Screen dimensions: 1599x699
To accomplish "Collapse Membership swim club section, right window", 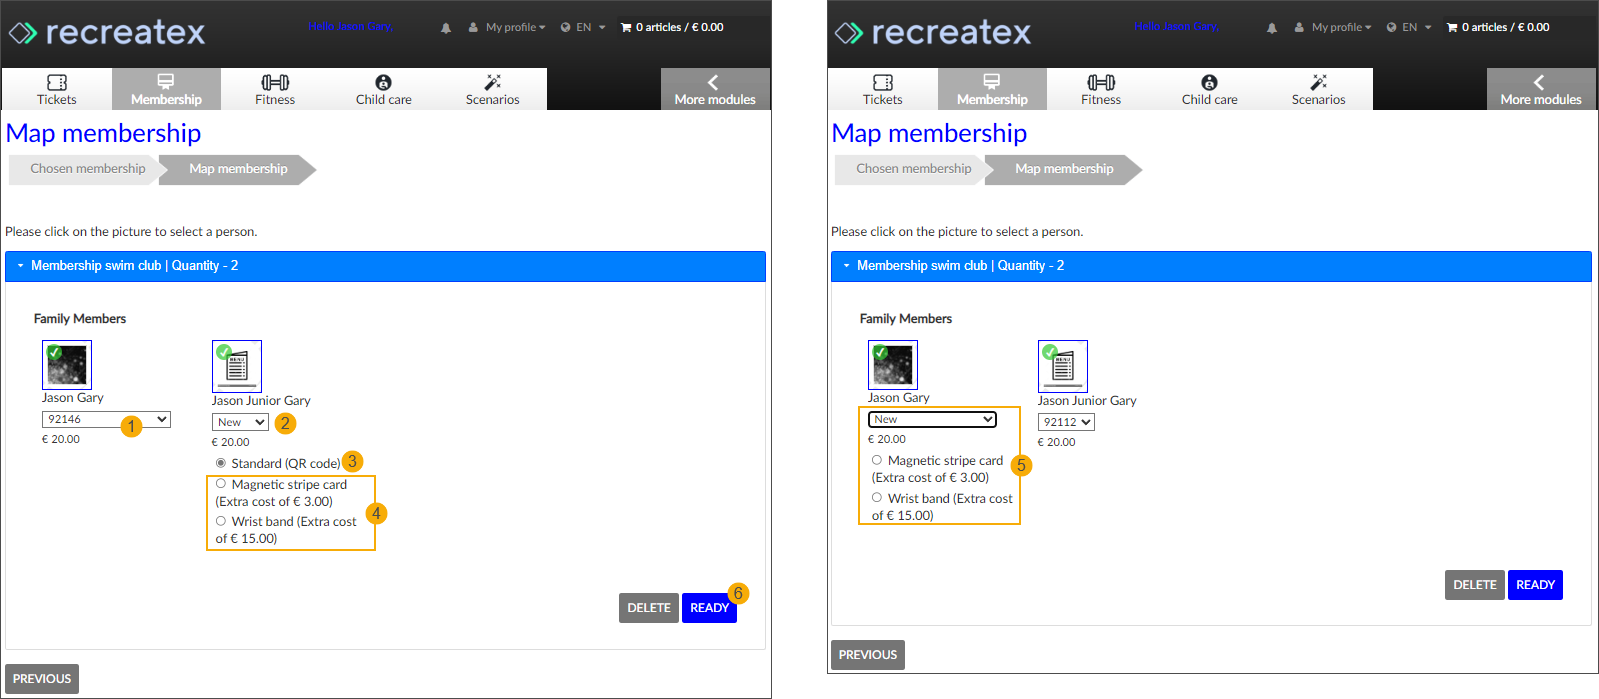I will coord(1211,266).
